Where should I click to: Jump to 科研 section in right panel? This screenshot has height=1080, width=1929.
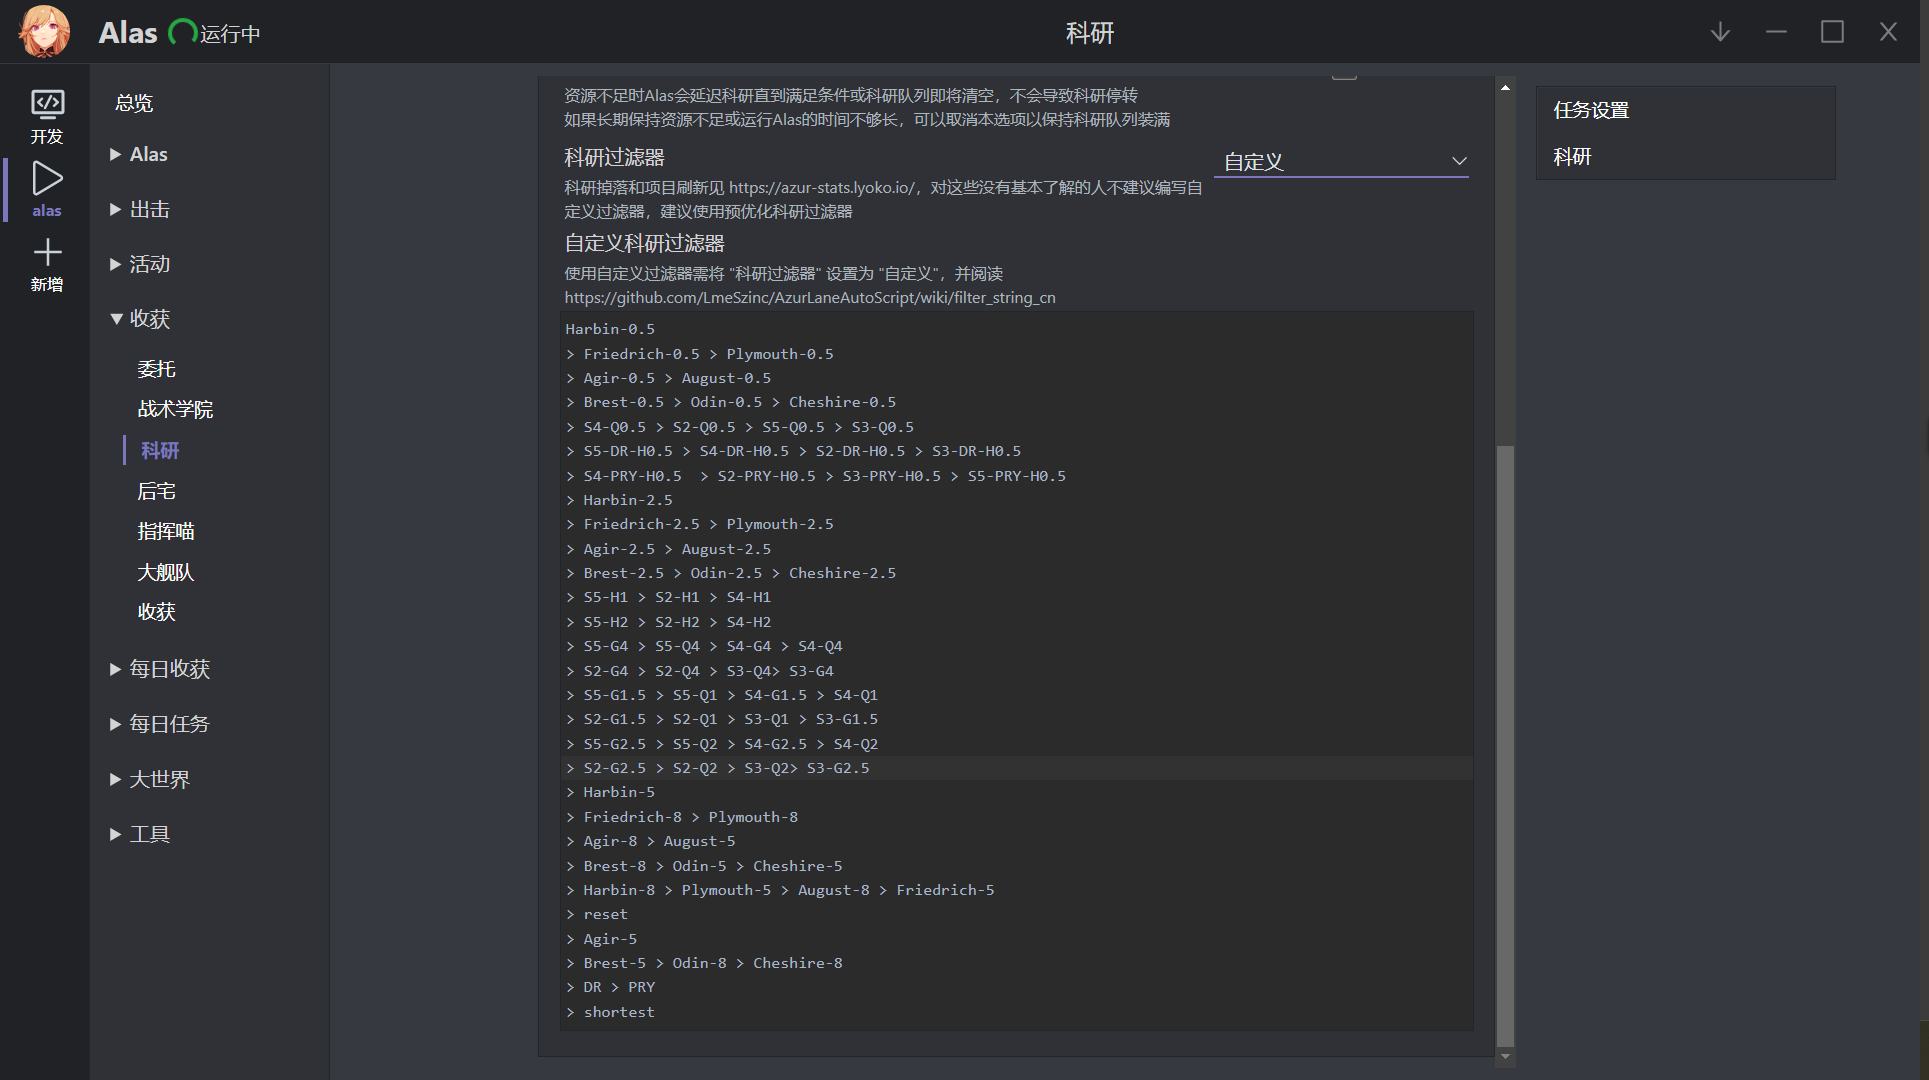pos(1572,156)
